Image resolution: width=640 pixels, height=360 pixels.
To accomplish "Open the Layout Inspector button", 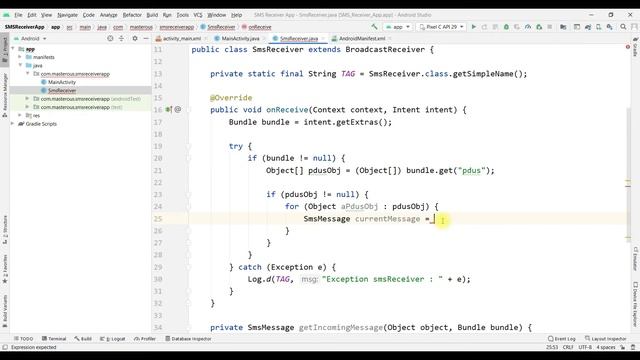I will pyautogui.click(x=606, y=339).
